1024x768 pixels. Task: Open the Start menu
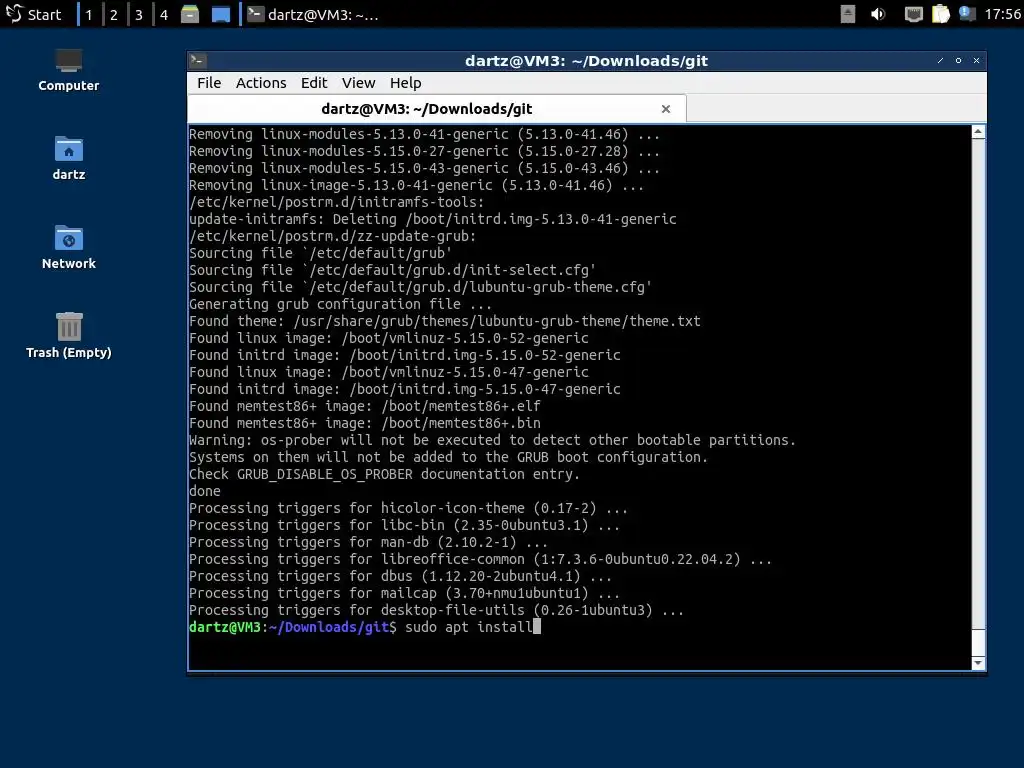click(33, 14)
